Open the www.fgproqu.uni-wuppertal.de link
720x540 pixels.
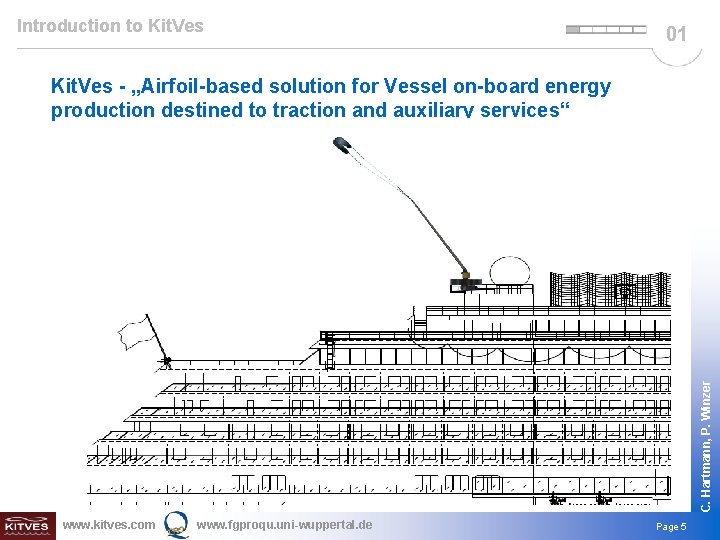(x=284, y=525)
